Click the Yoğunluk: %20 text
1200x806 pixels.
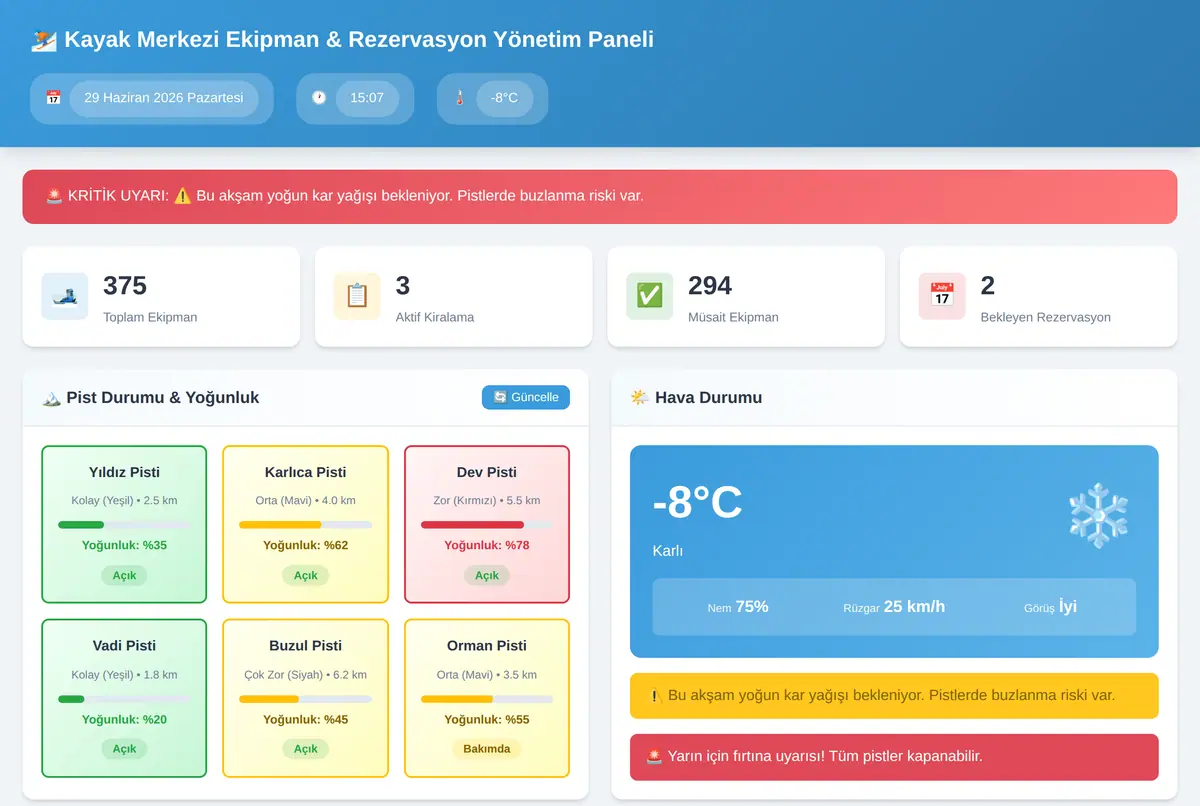click(x=124, y=720)
